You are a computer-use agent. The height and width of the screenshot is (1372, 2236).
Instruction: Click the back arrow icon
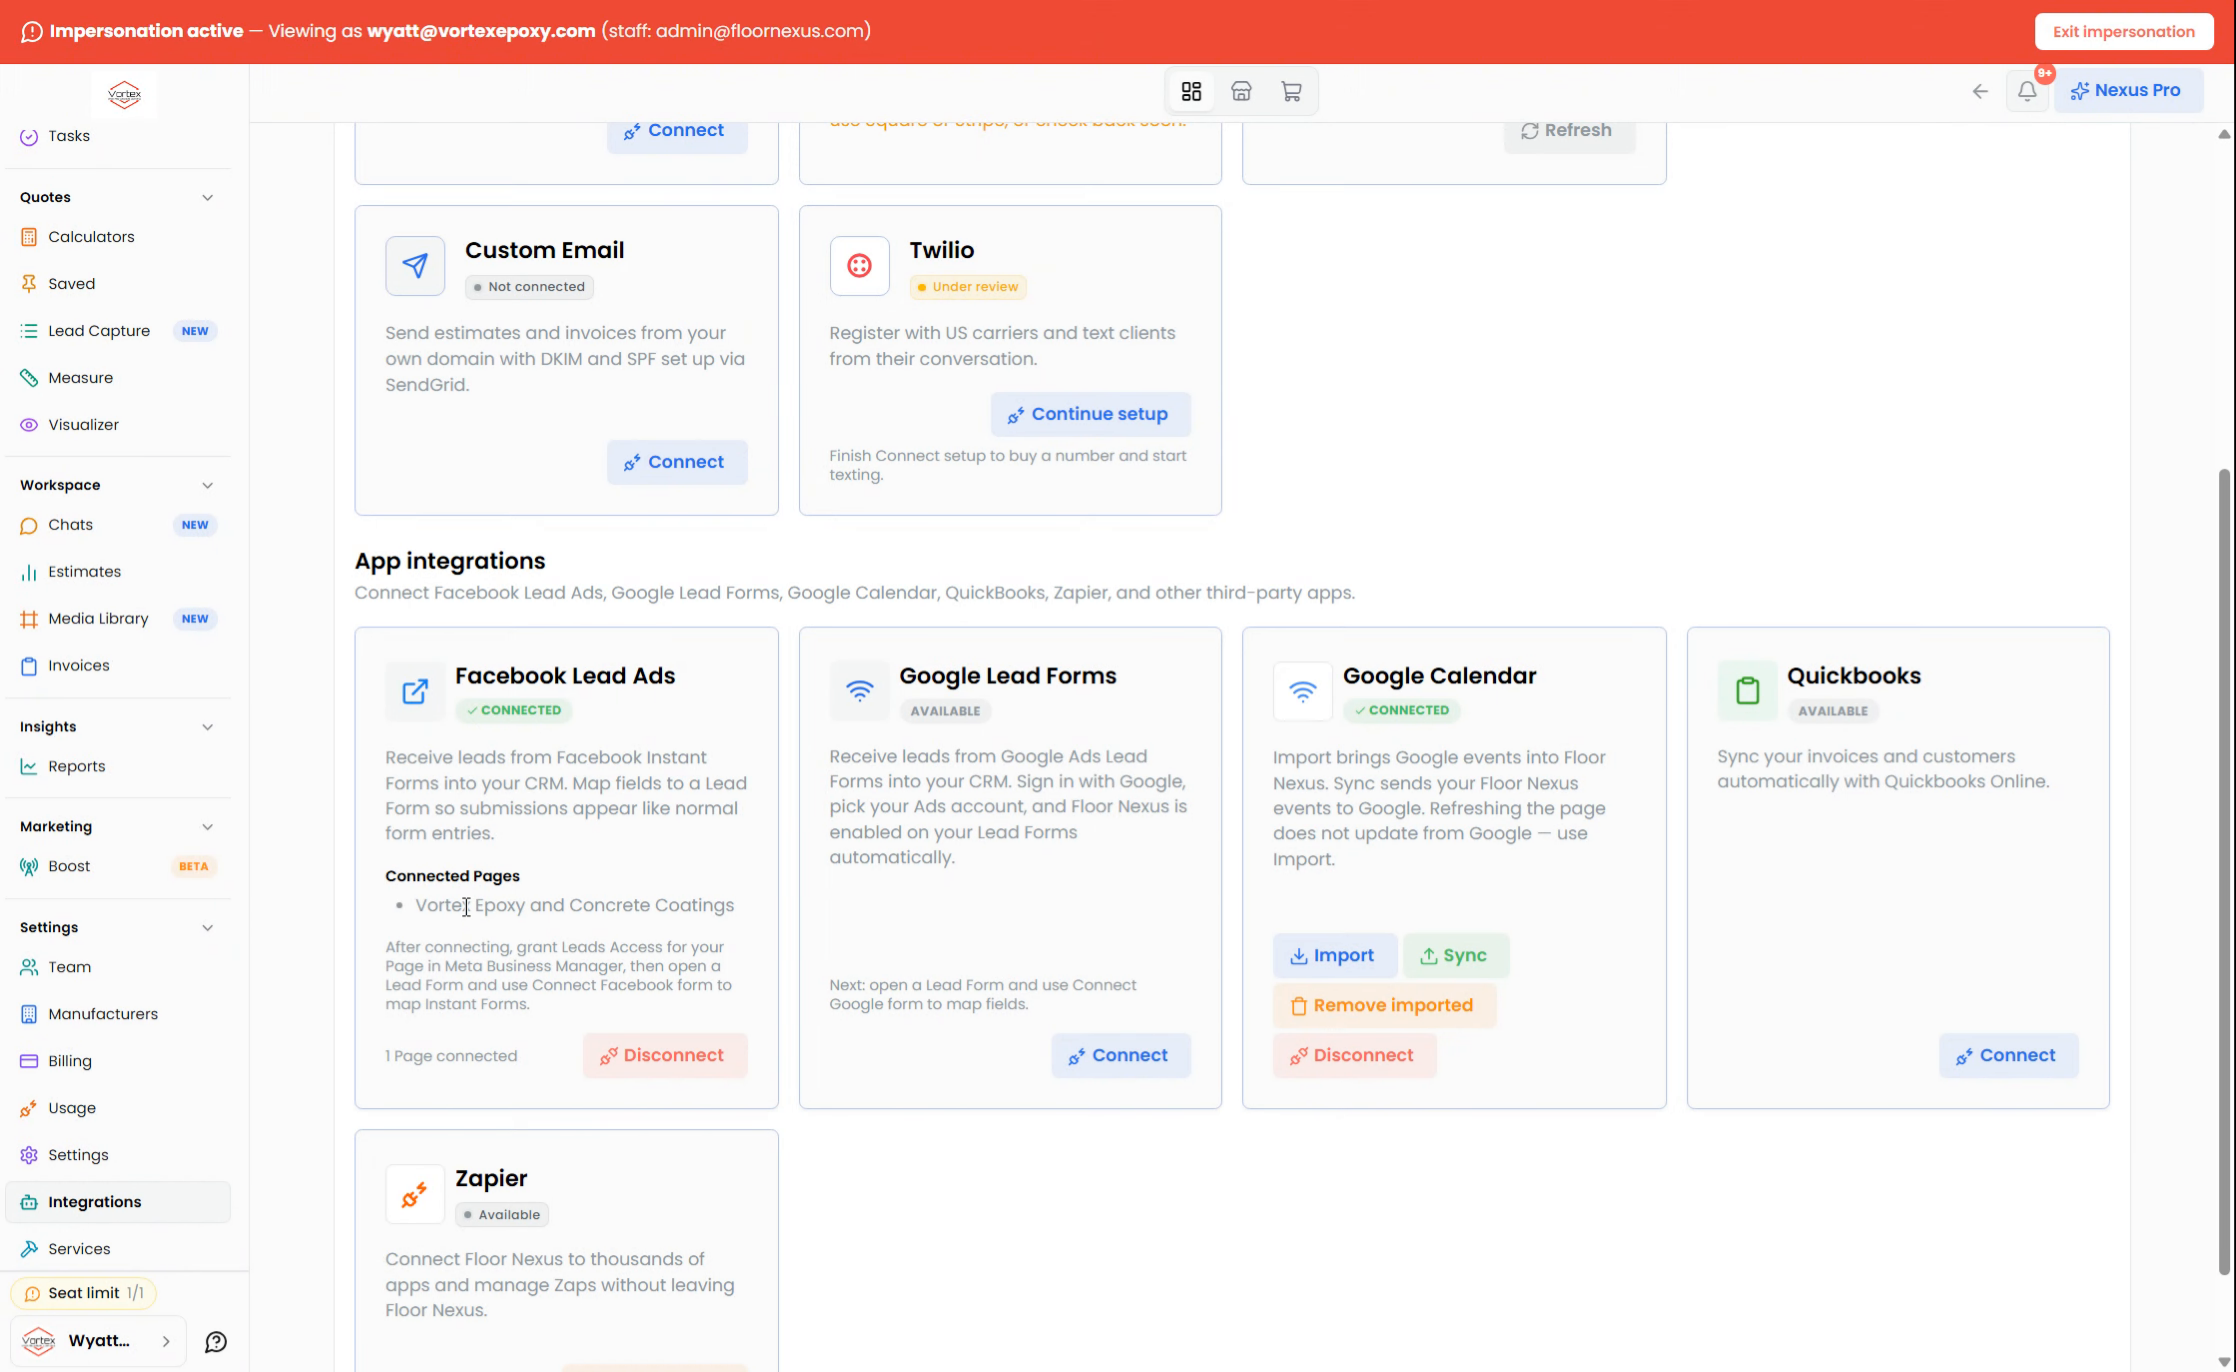[x=1980, y=91]
